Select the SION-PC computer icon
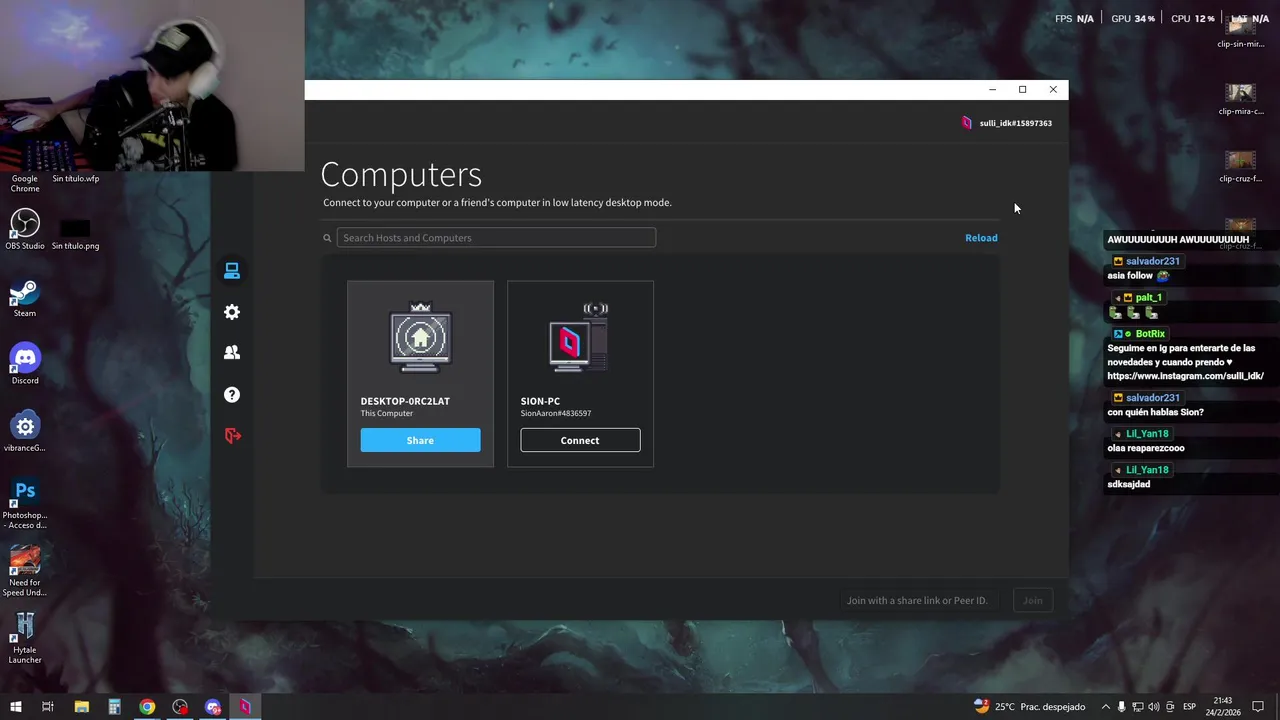The width and height of the screenshot is (1280, 720). 579,337
